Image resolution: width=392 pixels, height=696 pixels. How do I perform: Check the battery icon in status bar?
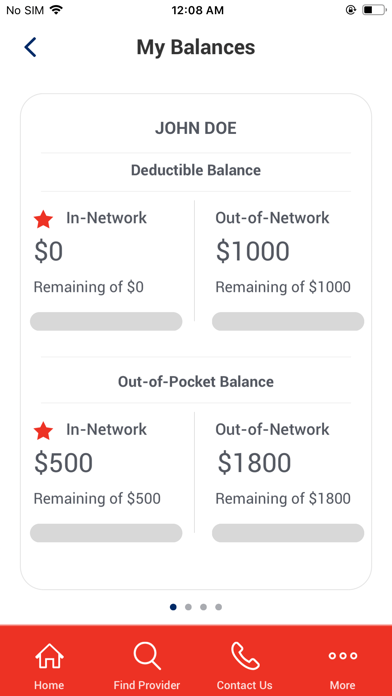(373, 10)
